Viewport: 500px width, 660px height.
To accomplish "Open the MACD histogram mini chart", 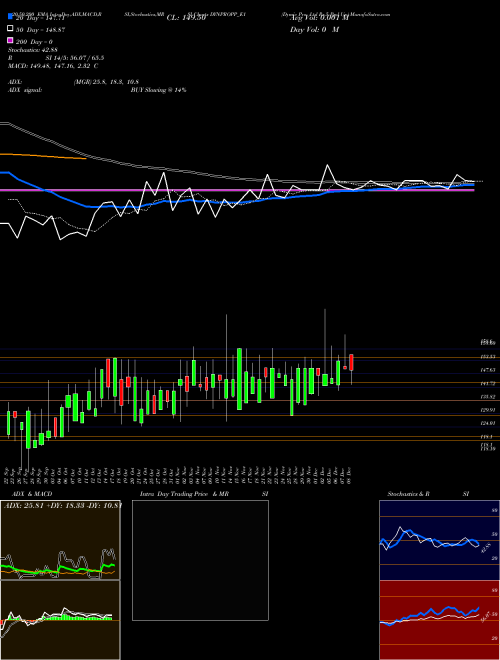I will tap(60, 620).
